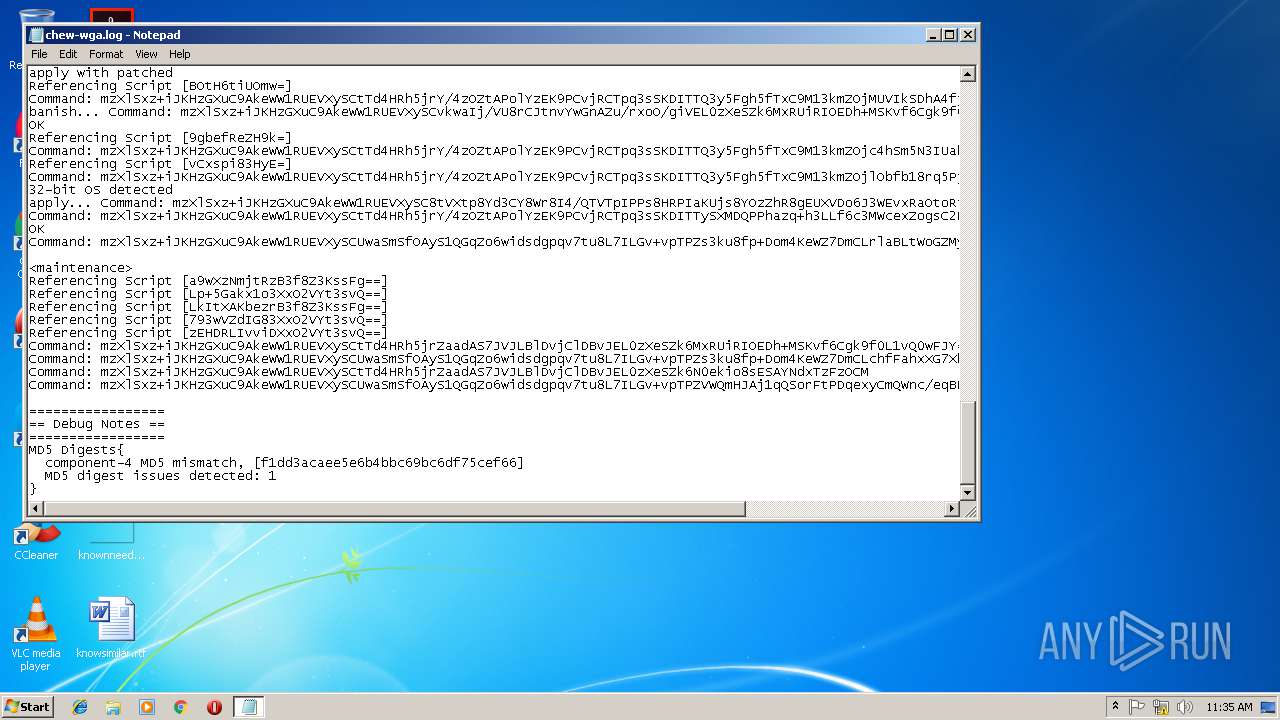Screen dimensions: 1280x720
Task: Click the 'banish... Command:' line
Action: point(494,112)
